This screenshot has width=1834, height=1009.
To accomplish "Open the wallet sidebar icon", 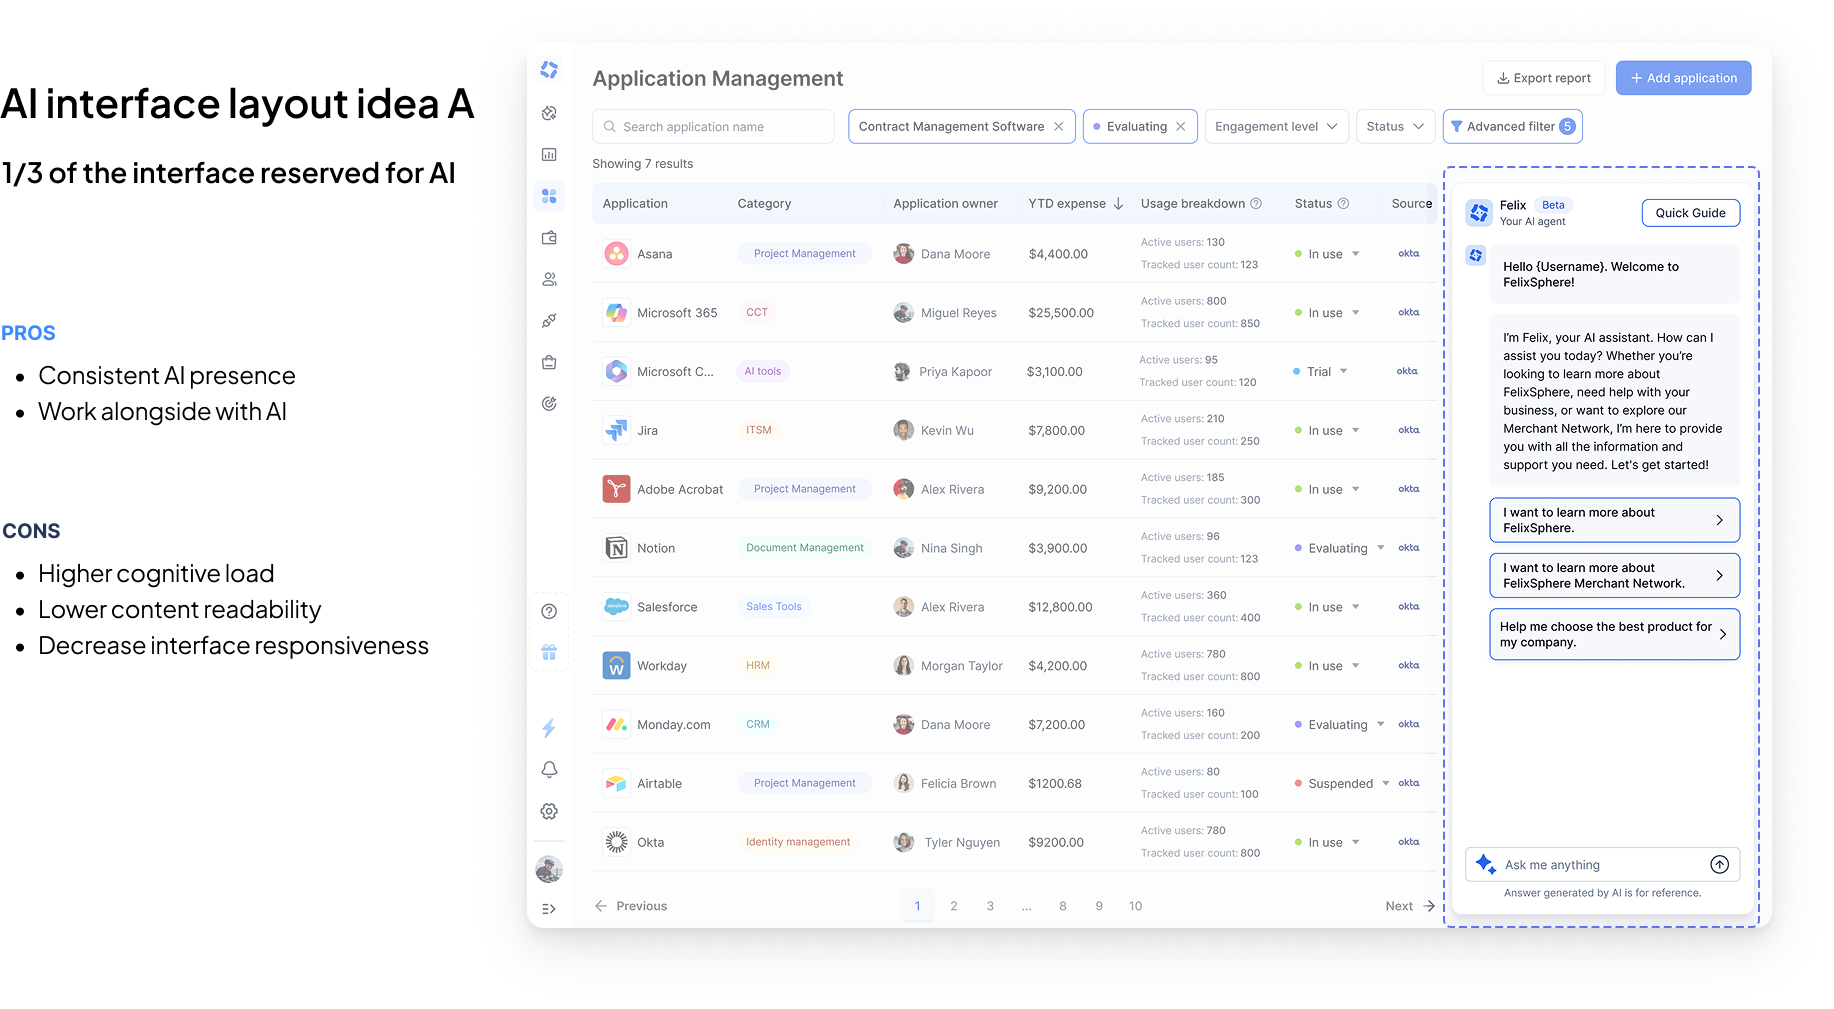I will (x=549, y=238).
